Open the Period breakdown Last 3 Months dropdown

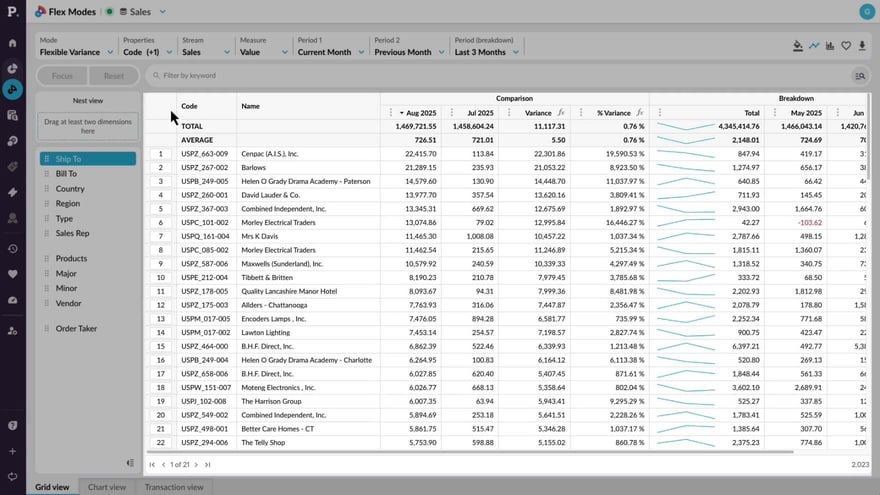(x=485, y=52)
